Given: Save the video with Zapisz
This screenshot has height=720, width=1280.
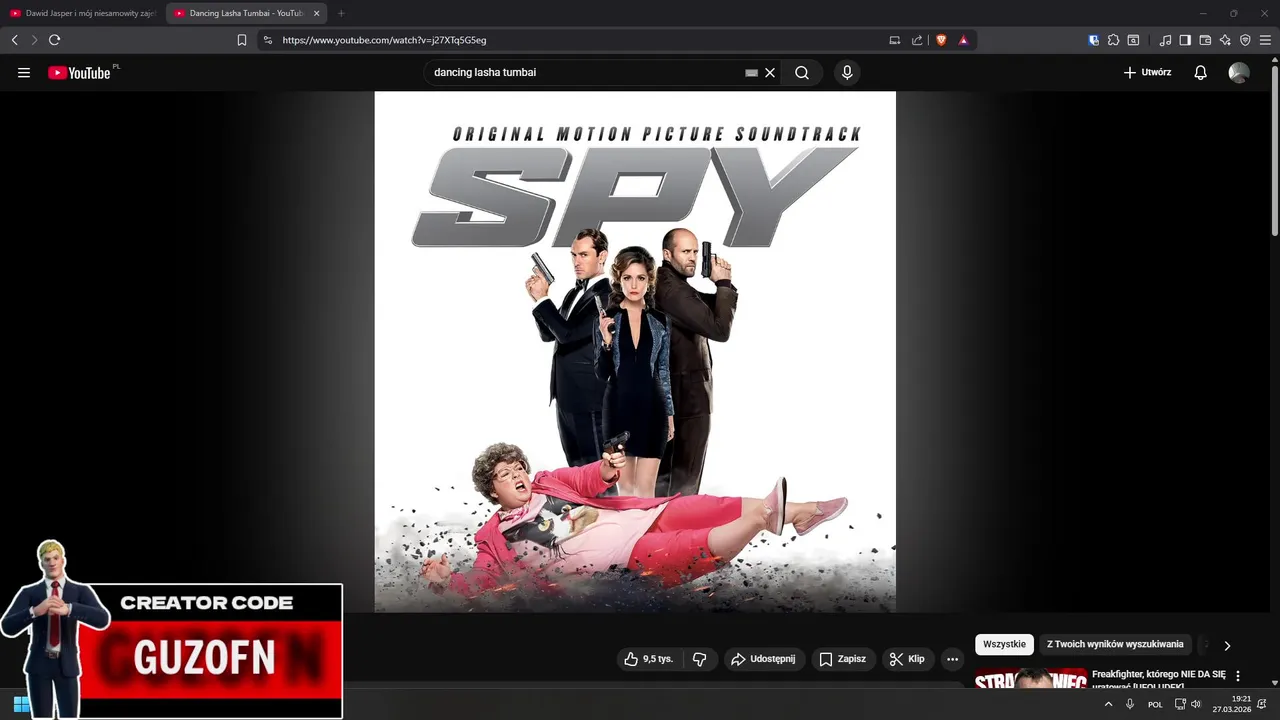Looking at the screenshot, I should [x=843, y=659].
